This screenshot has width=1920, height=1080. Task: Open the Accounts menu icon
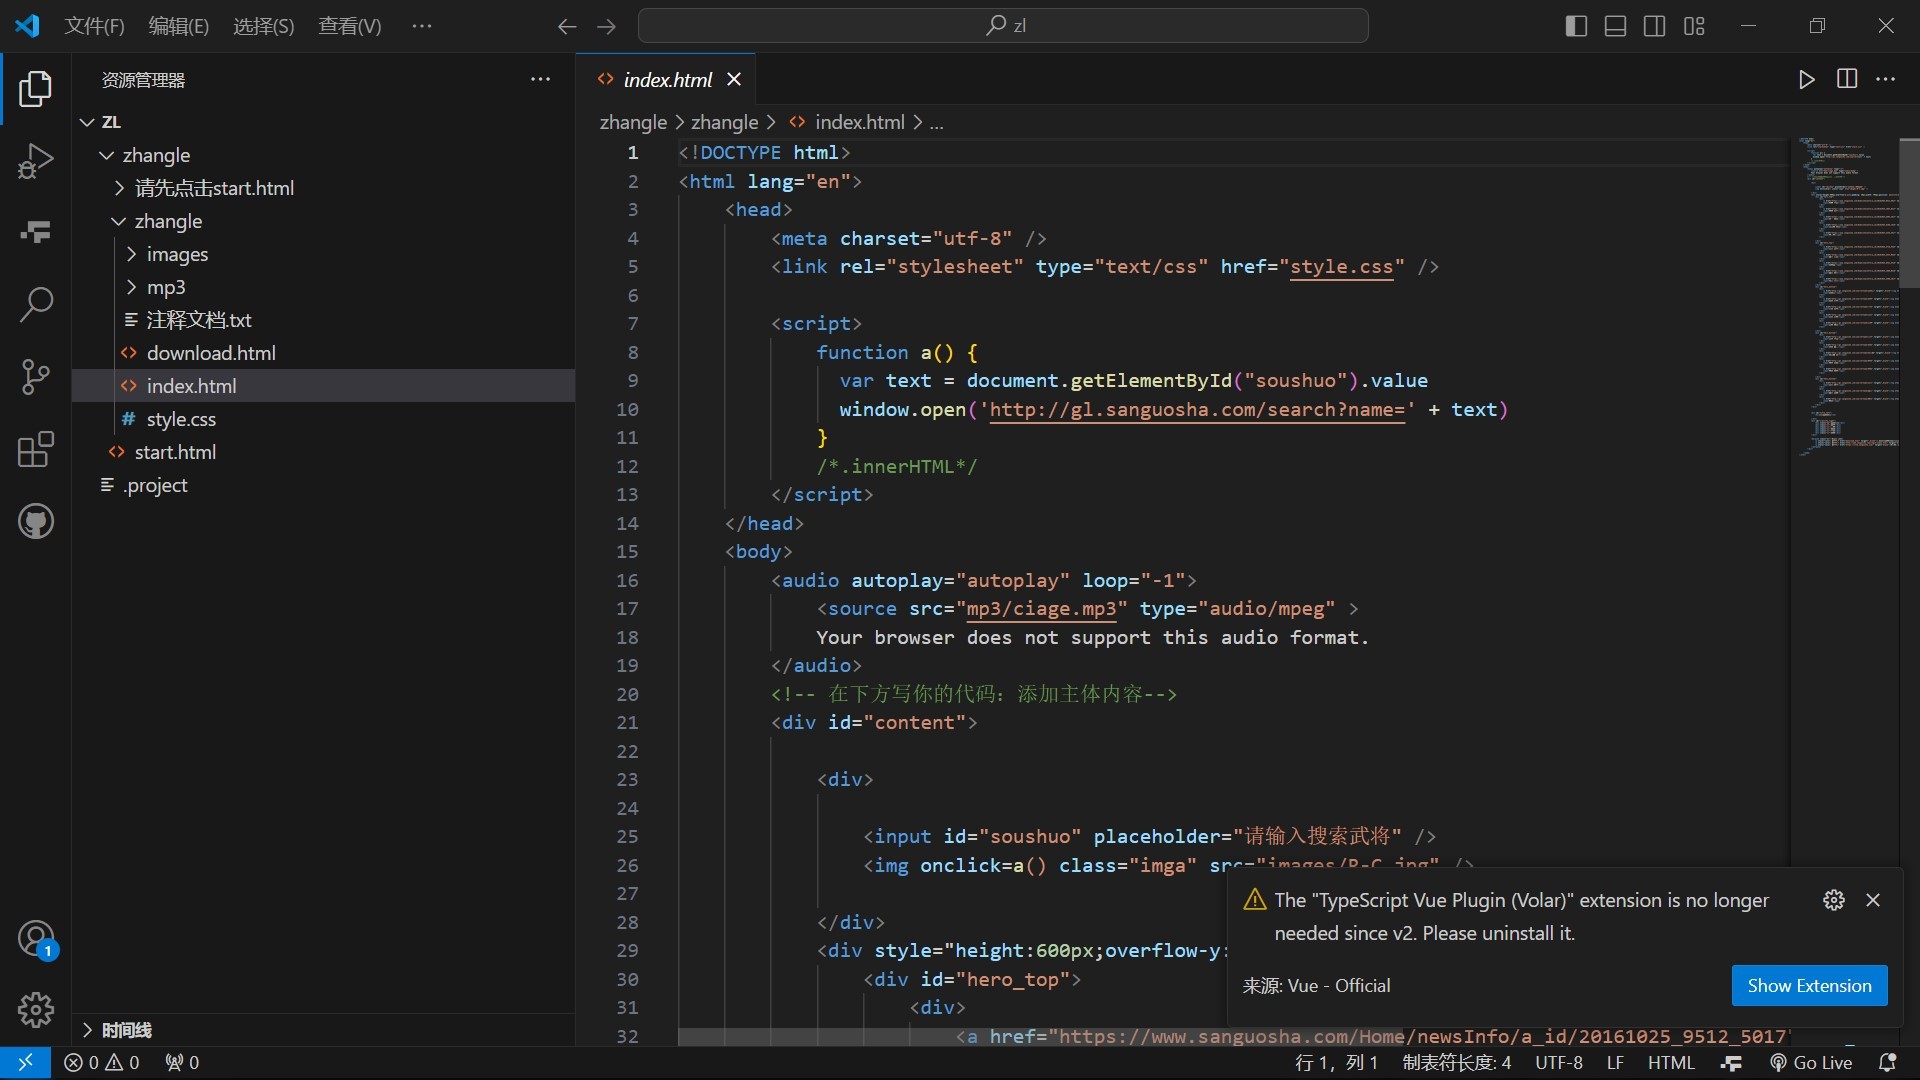[35, 939]
